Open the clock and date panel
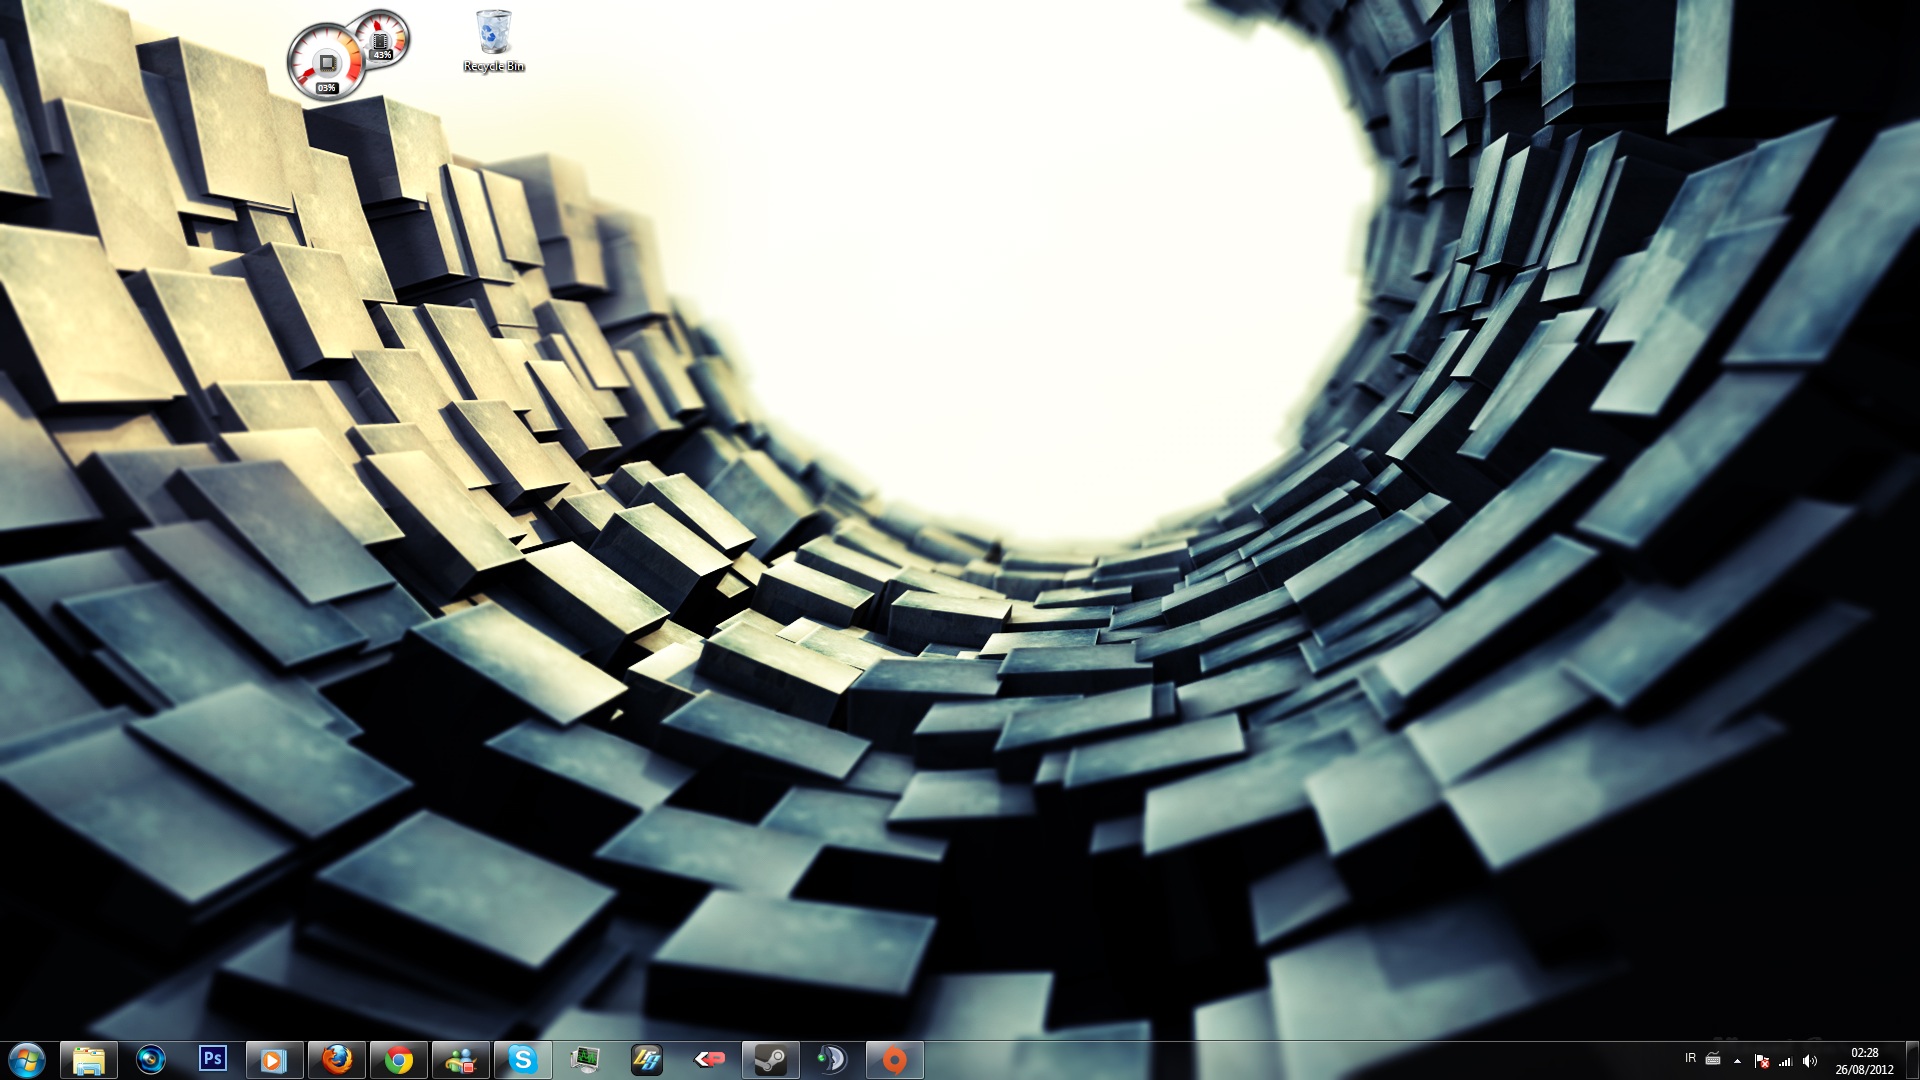1920x1080 pixels. point(1864,1060)
